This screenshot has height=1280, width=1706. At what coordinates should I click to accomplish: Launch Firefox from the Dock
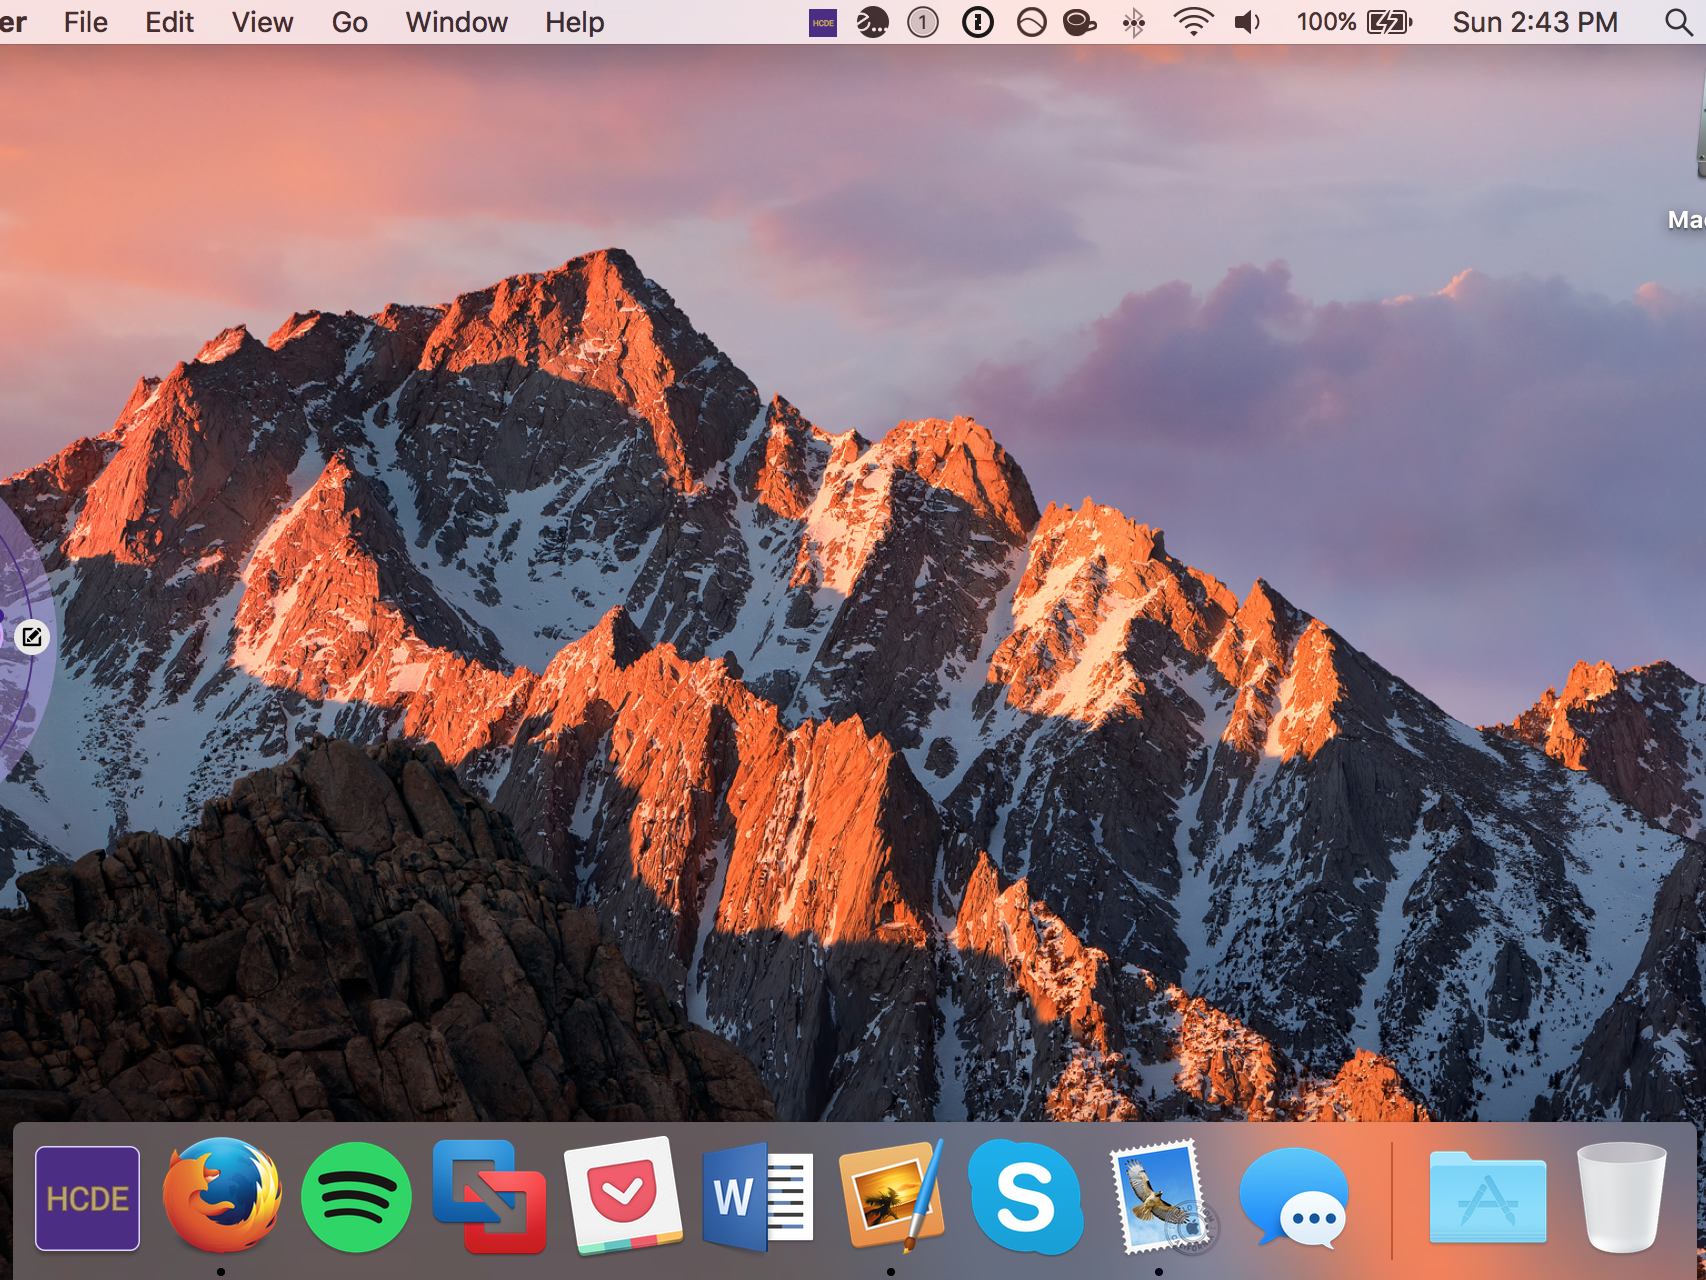pos(222,1196)
